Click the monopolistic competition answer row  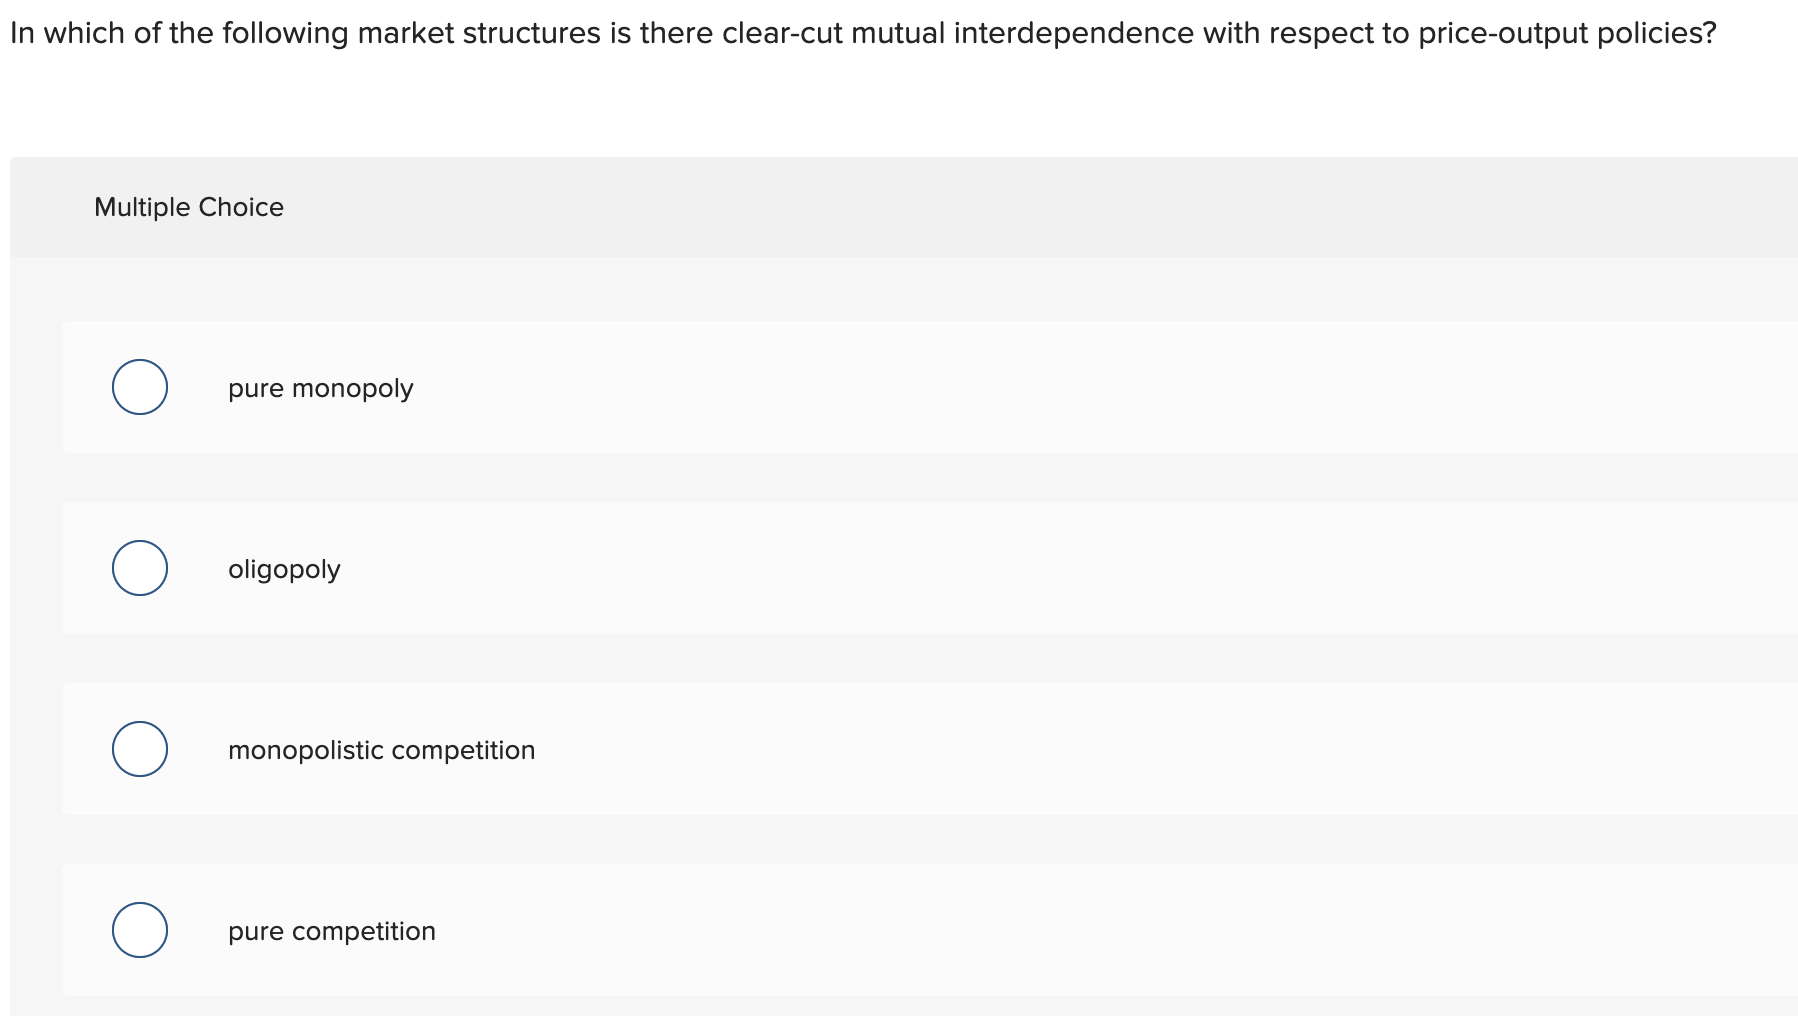tap(700, 748)
